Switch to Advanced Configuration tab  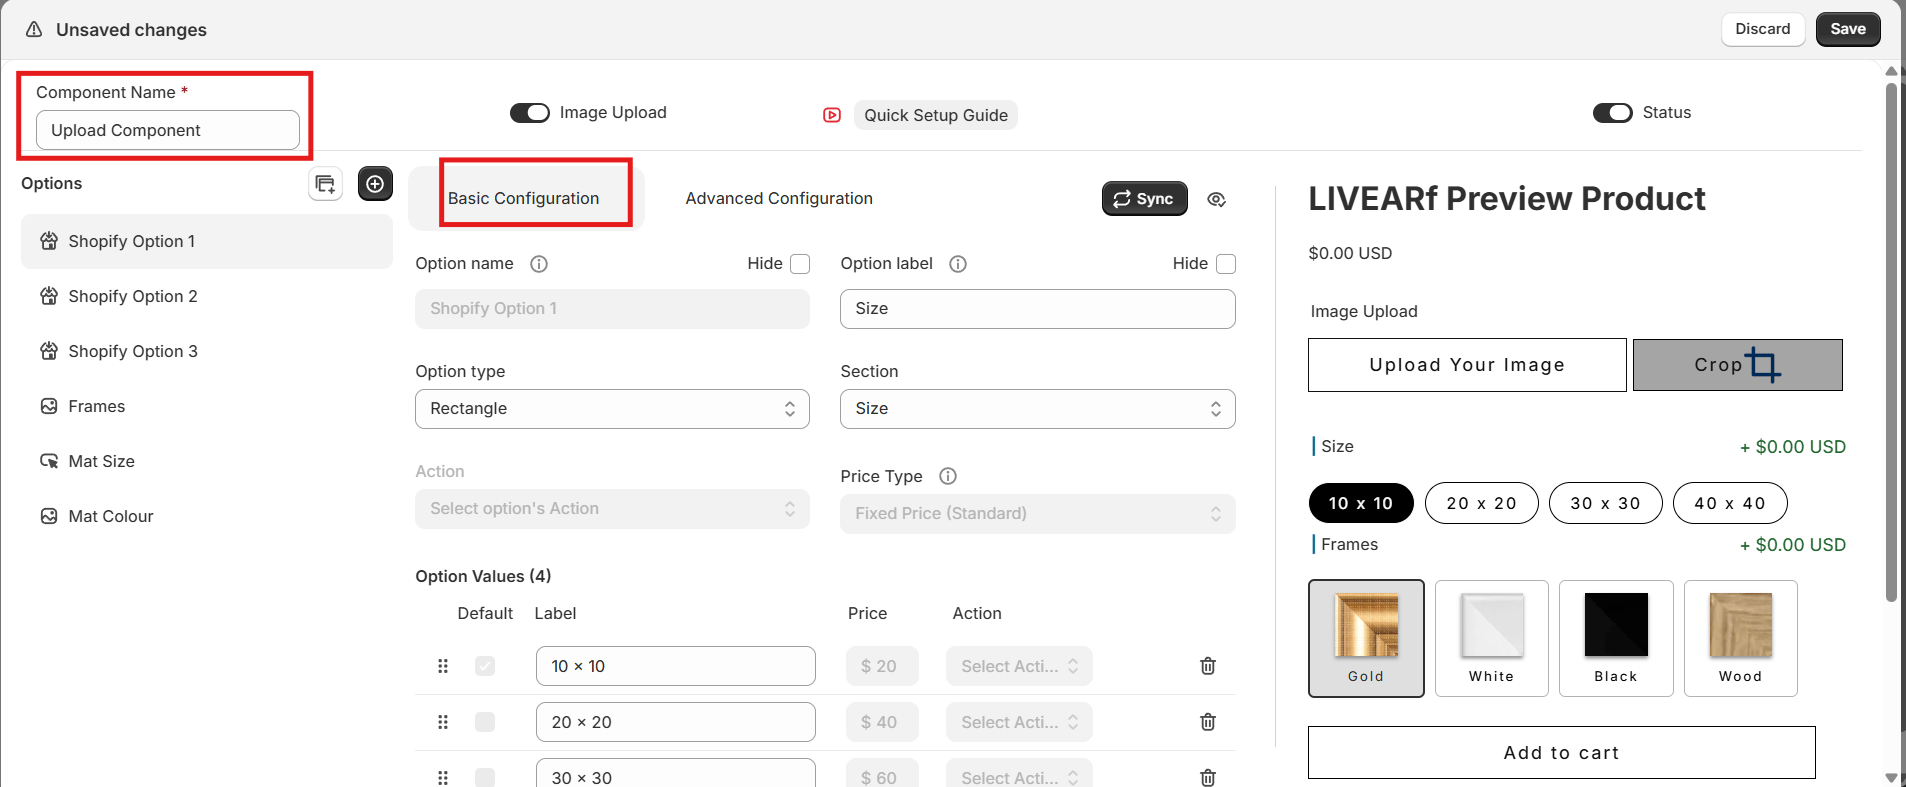click(x=779, y=198)
